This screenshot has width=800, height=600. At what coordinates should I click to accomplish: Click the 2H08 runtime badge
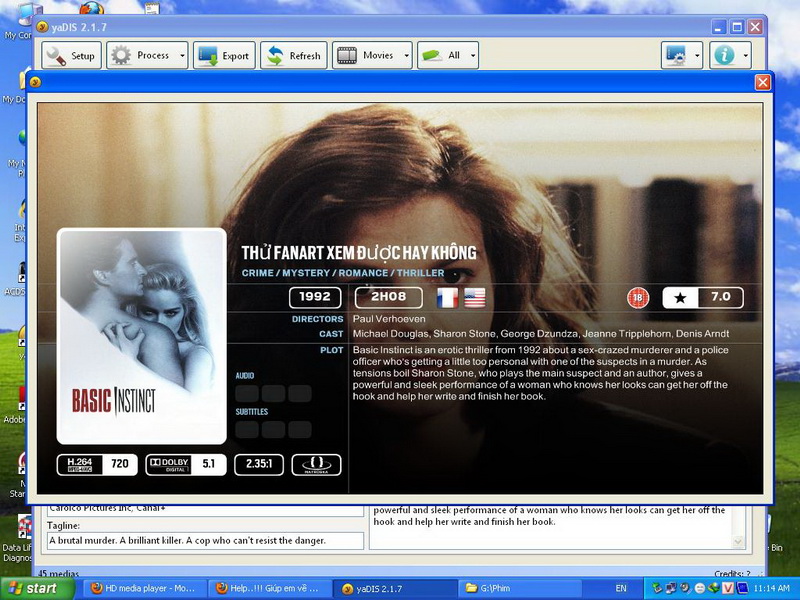pos(388,297)
